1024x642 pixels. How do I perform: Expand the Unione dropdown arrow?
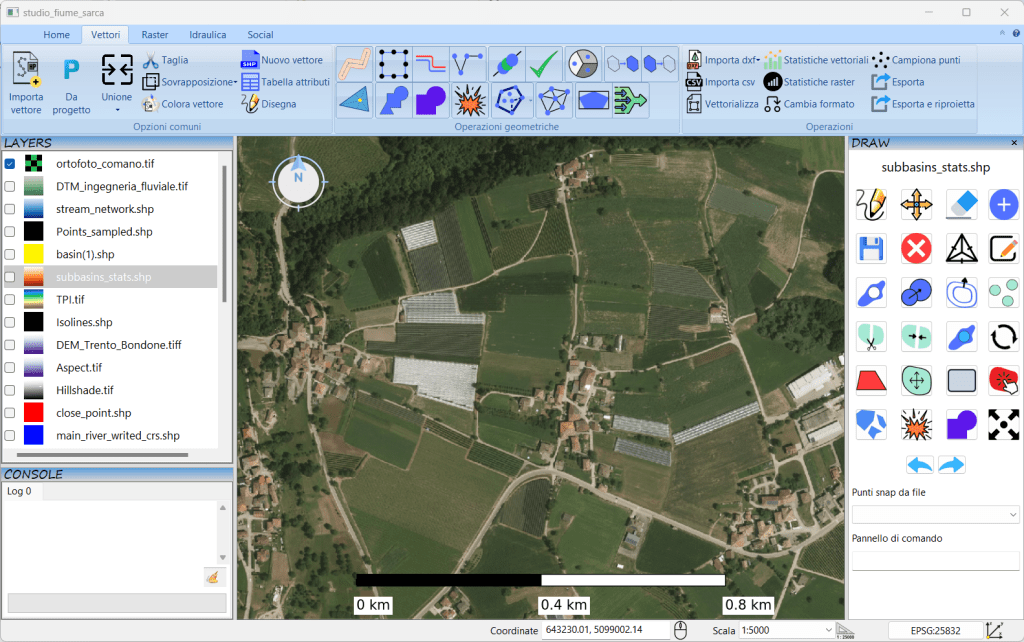click(118, 110)
